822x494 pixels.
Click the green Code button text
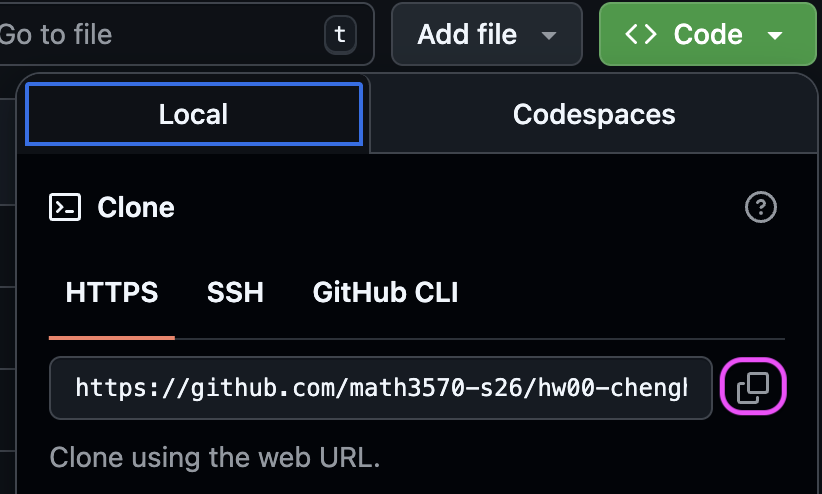[x=708, y=35]
